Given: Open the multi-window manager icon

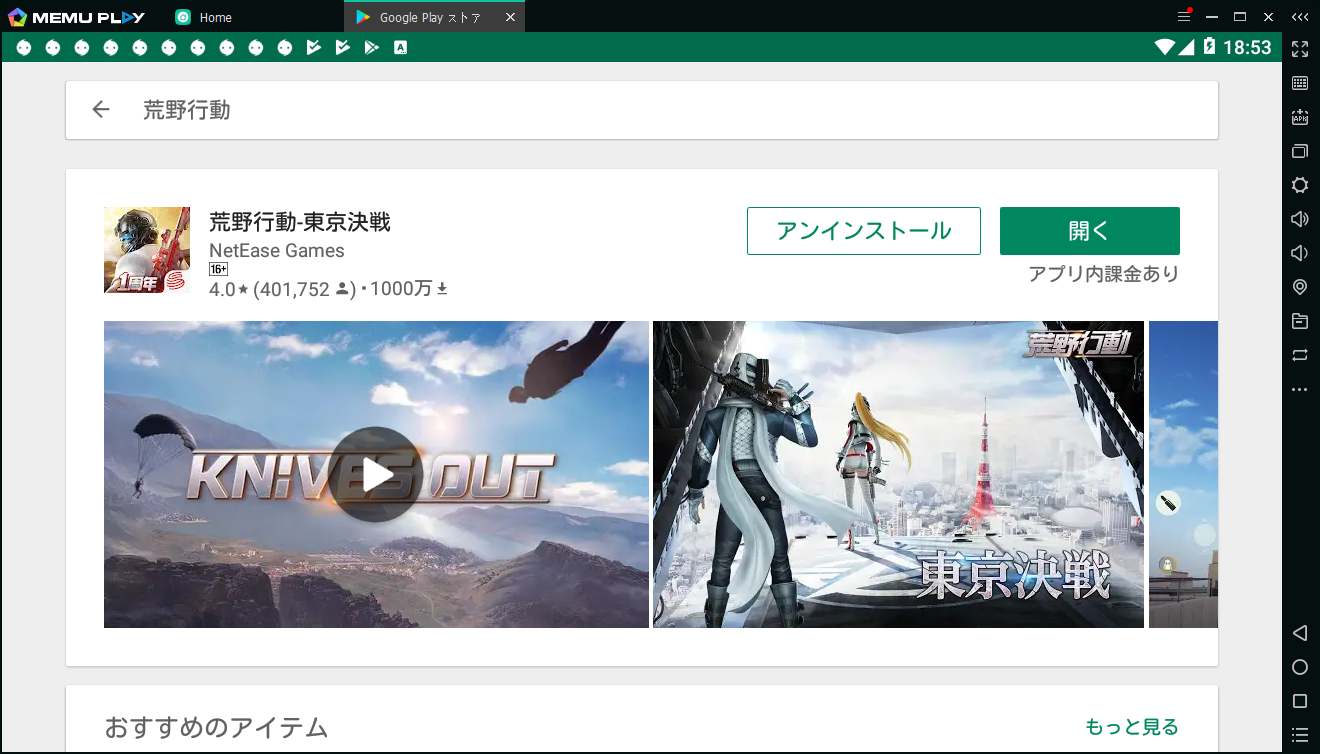Looking at the screenshot, I should coord(1300,151).
